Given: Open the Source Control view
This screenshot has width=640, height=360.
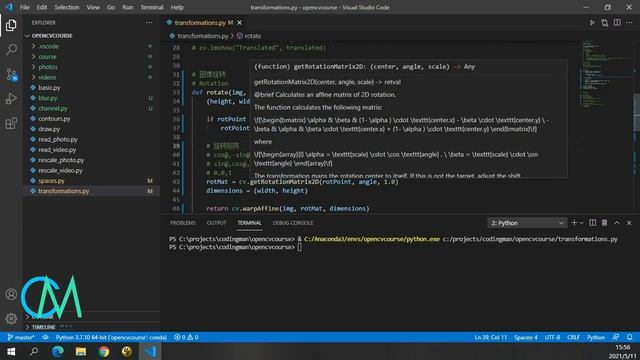Looking at the screenshot, I should click(11, 74).
